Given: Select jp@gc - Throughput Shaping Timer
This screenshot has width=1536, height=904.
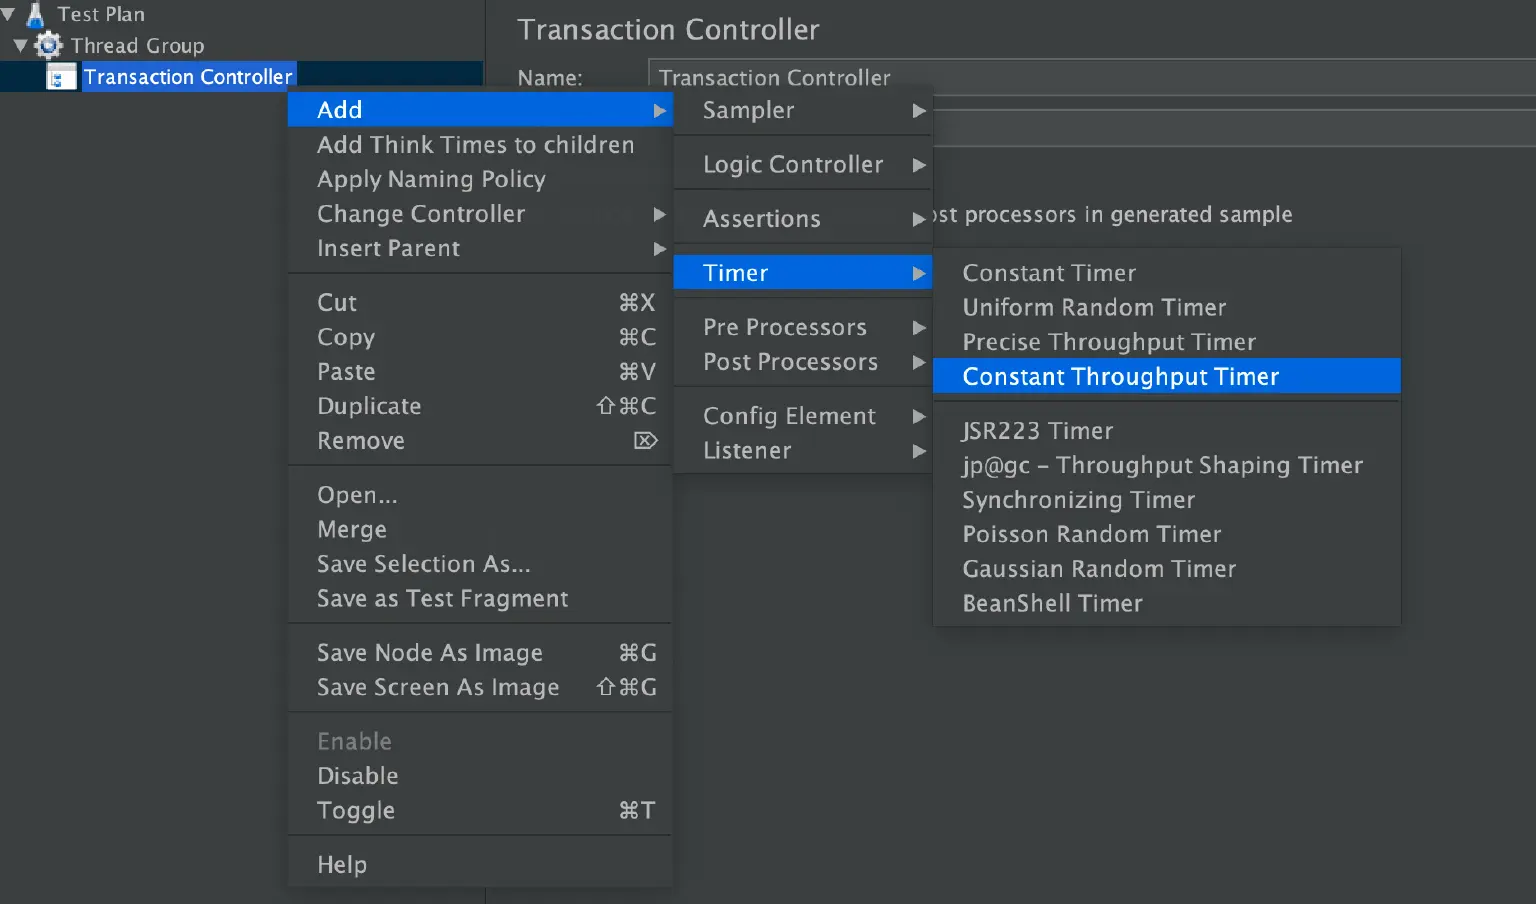Looking at the screenshot, I should coord(1163,465).
